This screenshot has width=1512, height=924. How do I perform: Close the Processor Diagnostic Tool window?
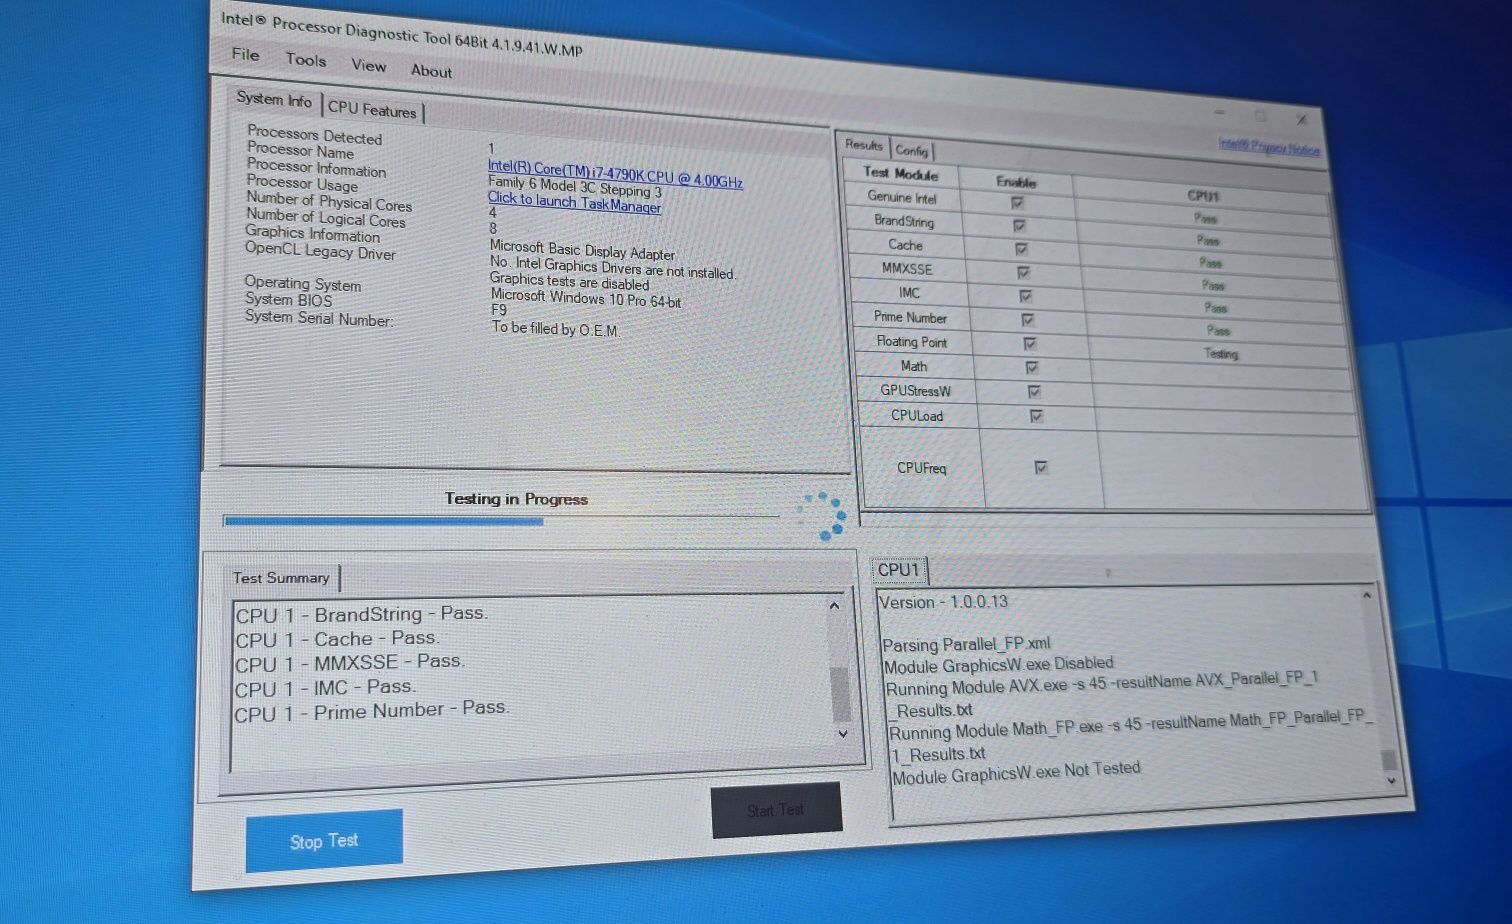pos(1301,119)
